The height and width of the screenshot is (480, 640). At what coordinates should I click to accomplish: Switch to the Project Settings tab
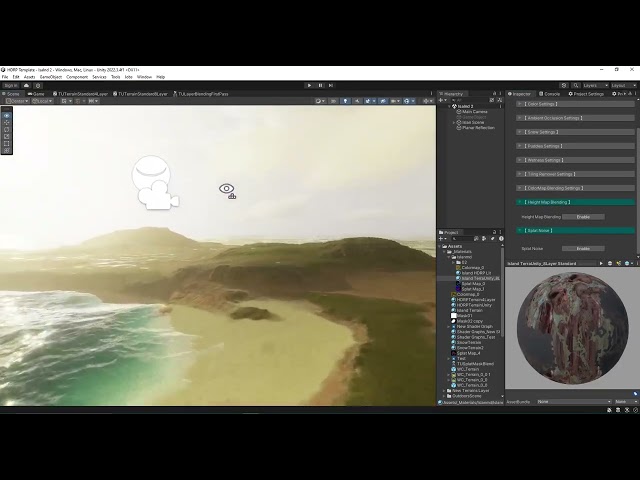pyautogui.click(x=586, y=94)
